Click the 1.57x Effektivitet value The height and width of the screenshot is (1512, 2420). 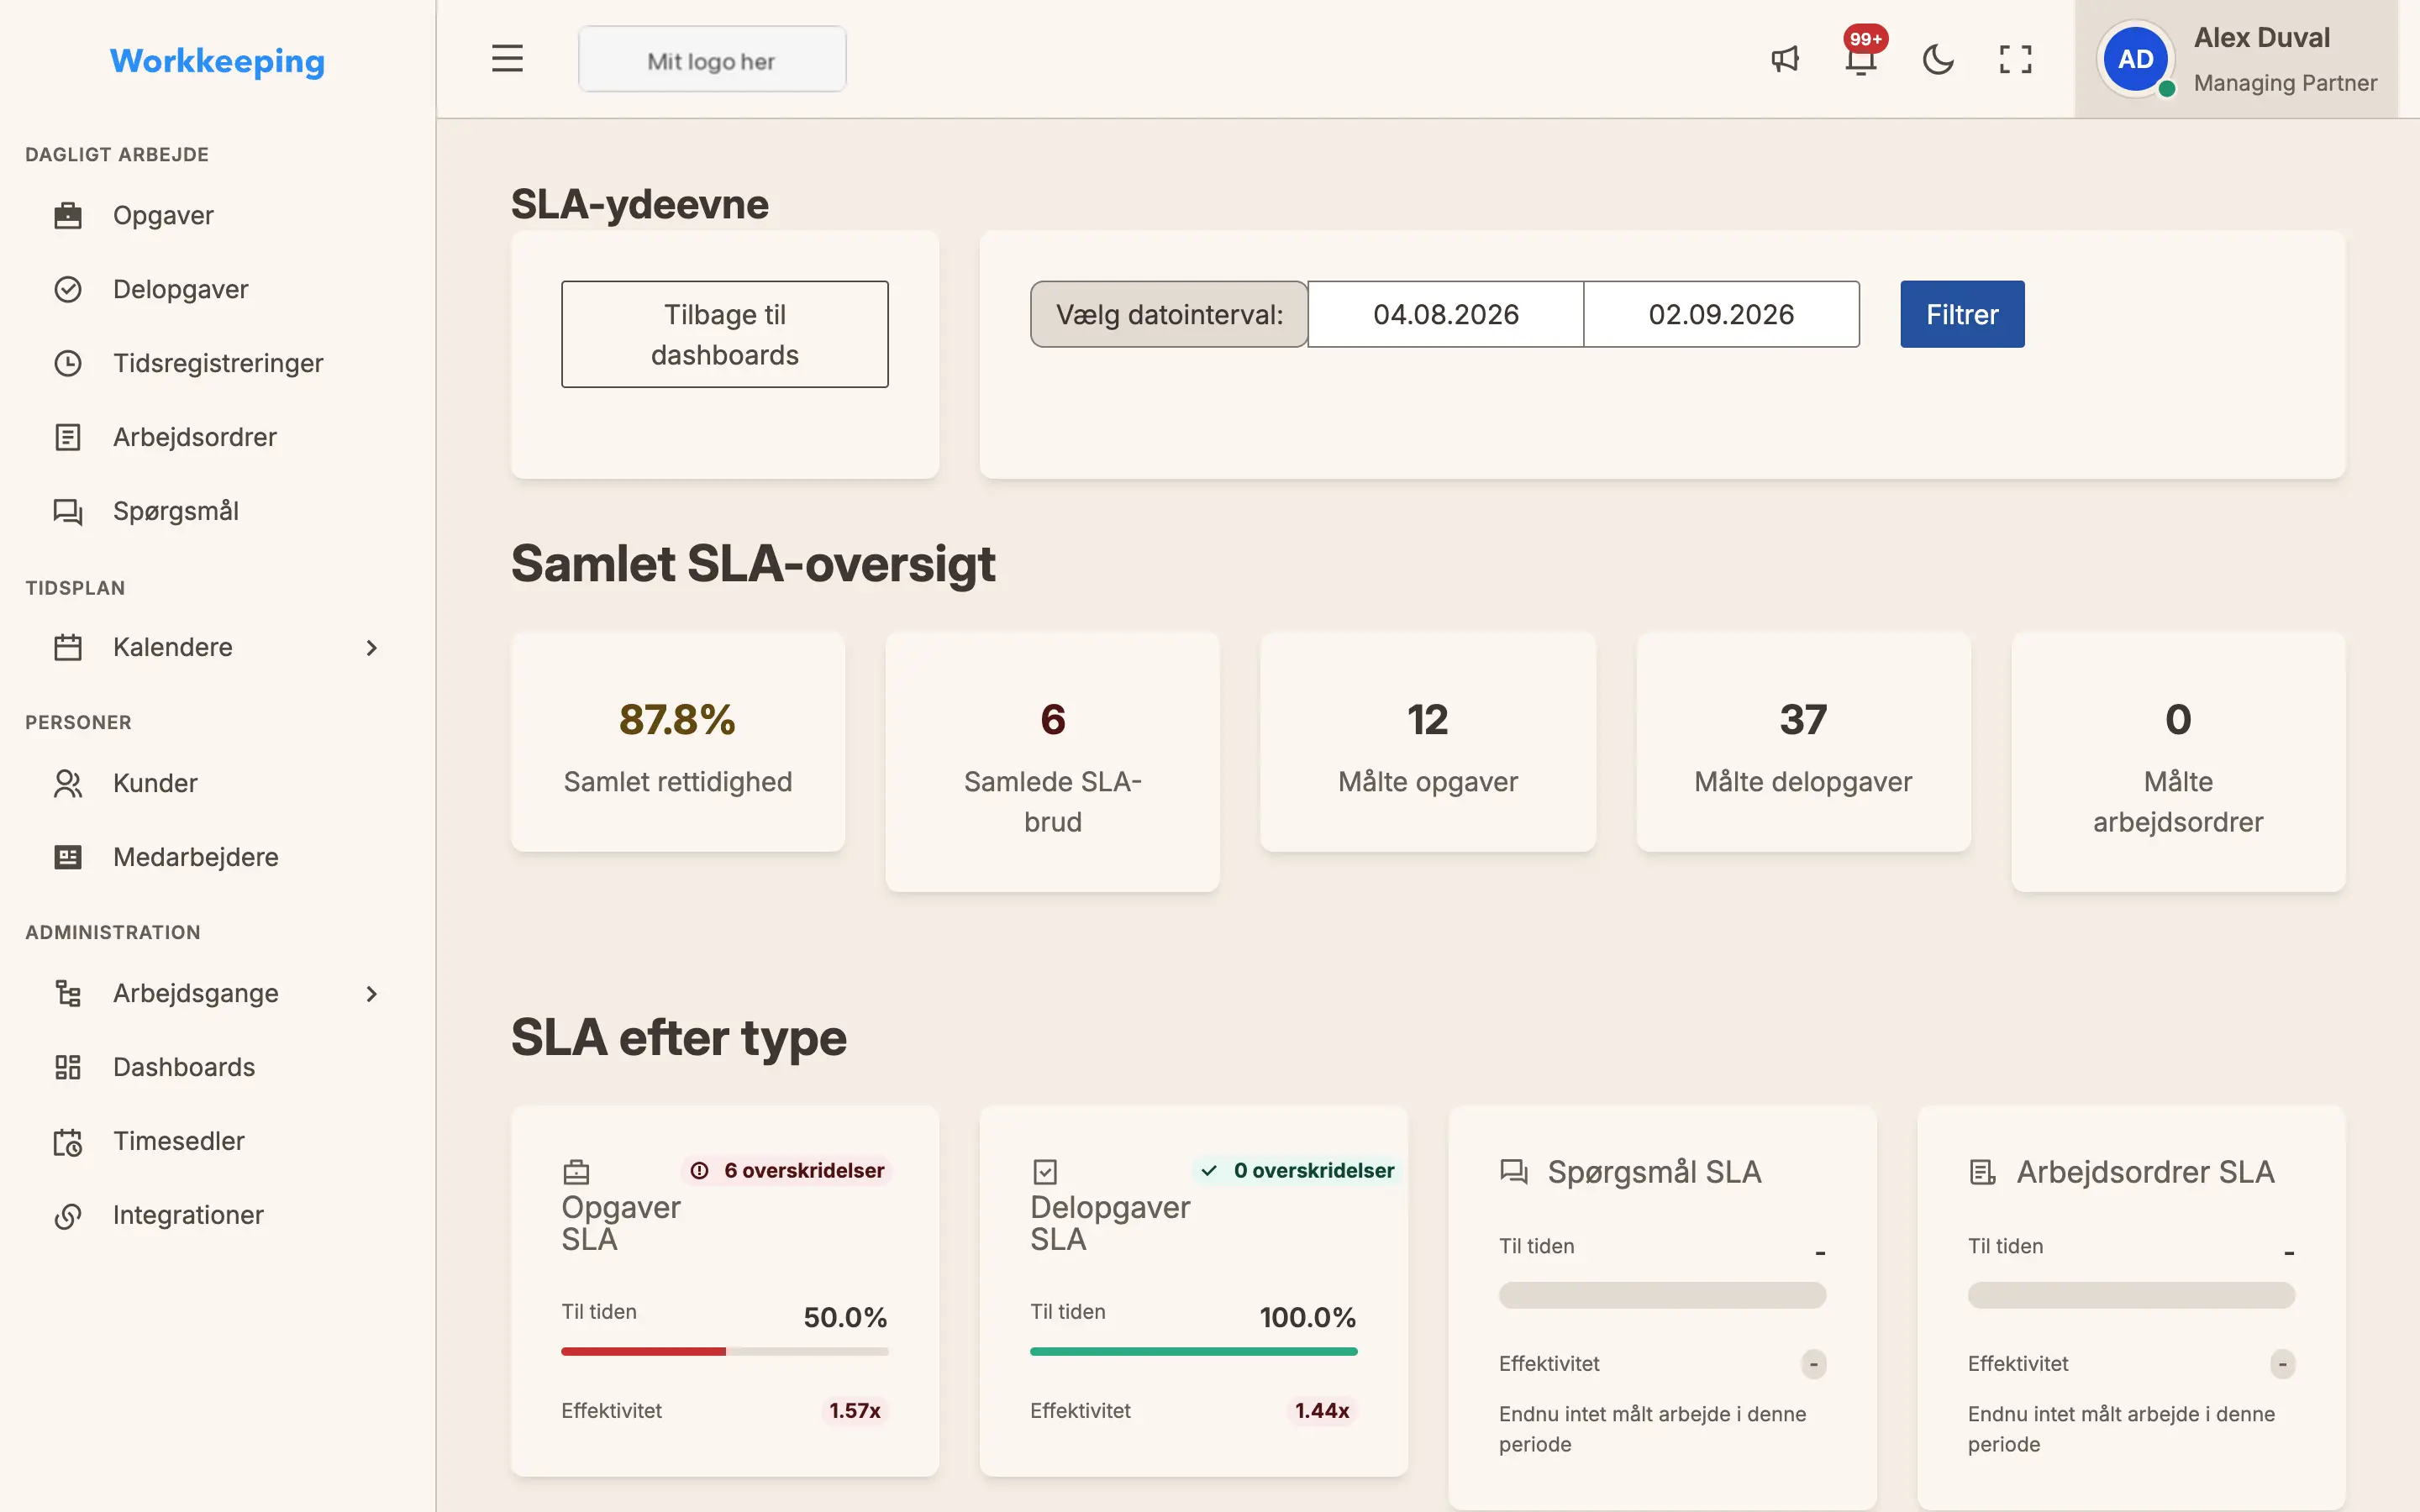[855, 1410]
